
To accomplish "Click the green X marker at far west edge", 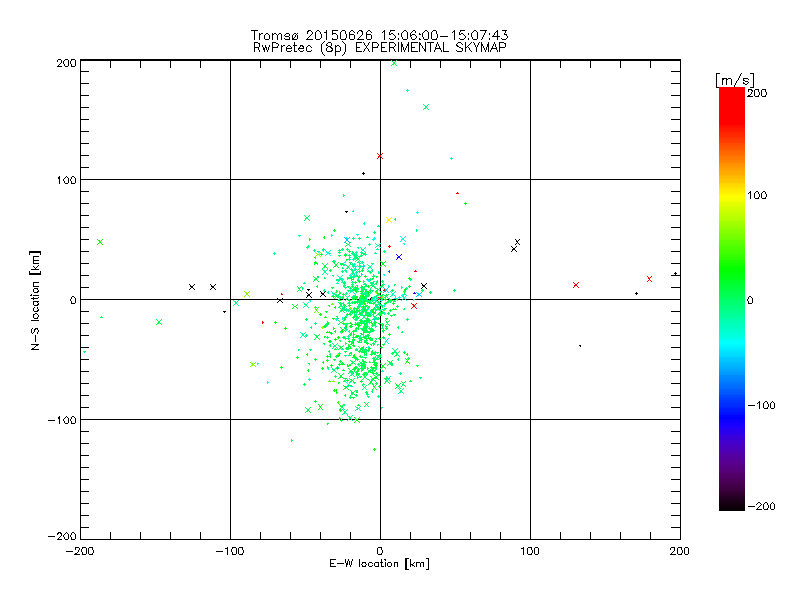I will point(100,242).
